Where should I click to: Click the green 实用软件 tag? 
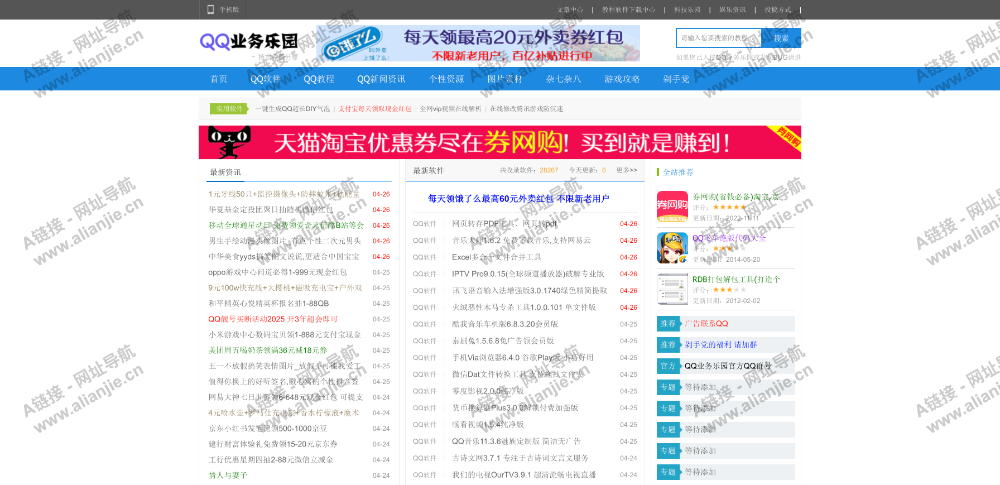(228, 108)
